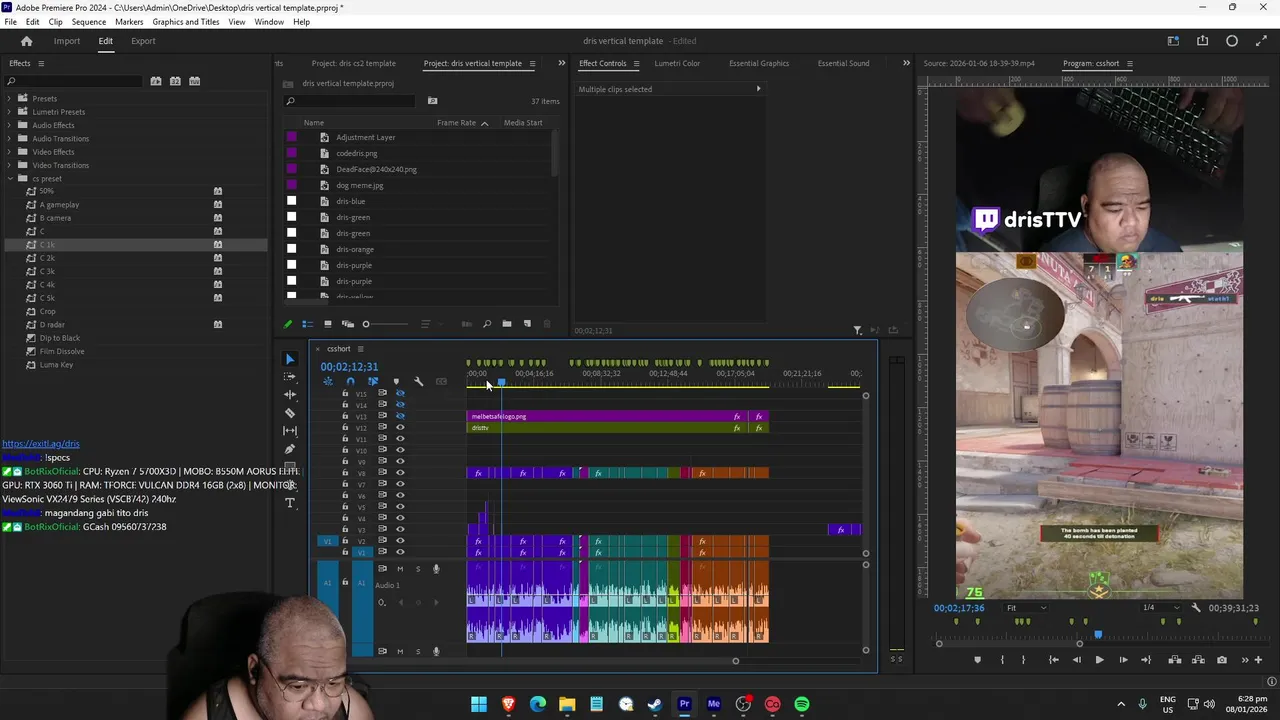This screenshot has width=1280, height=720.
Task: Switch to Project: dris cs2 template tab
Action: (353, 63)
